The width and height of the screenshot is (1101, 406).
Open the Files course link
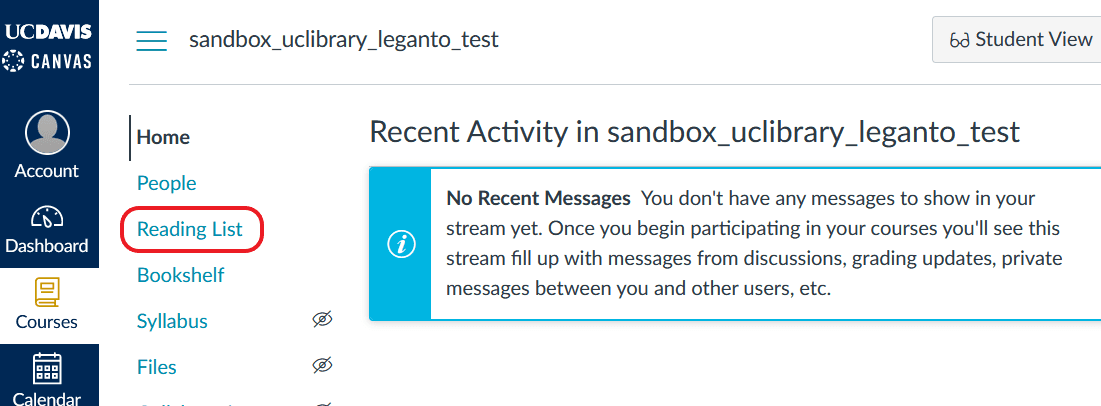[x=157, y=367]
